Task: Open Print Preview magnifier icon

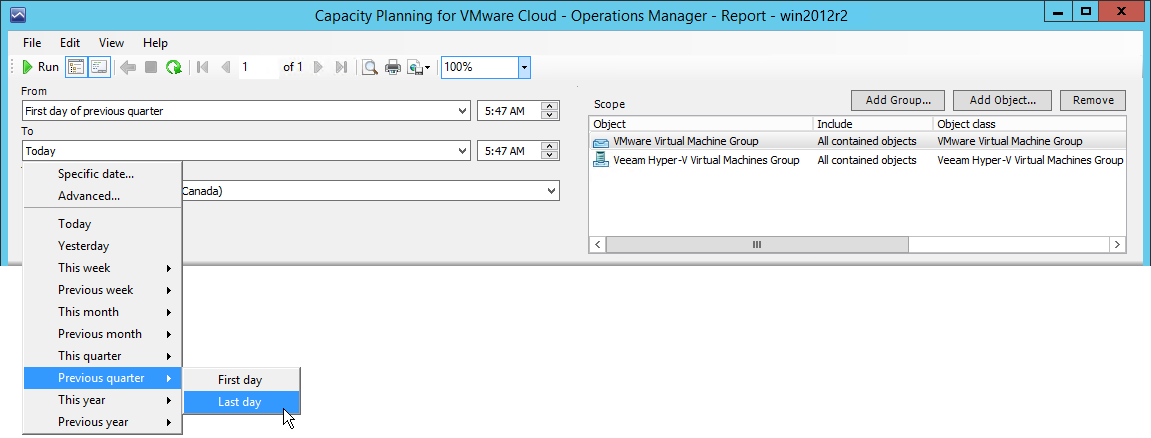Action: tap(371, 67)
